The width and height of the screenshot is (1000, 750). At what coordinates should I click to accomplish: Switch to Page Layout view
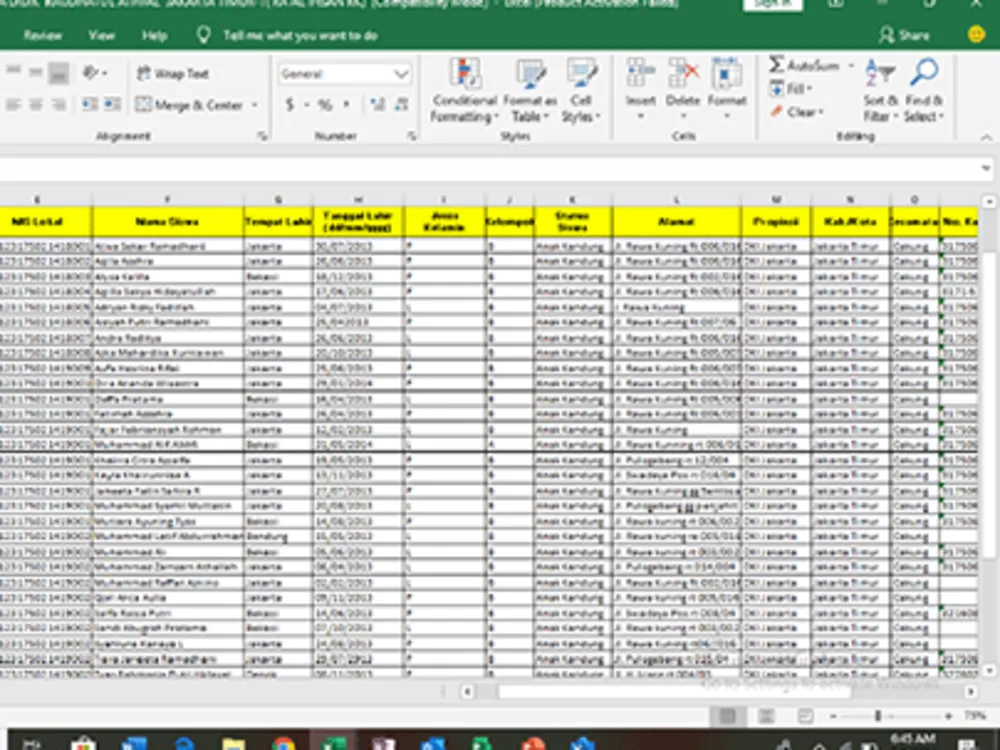coord(766,716)
